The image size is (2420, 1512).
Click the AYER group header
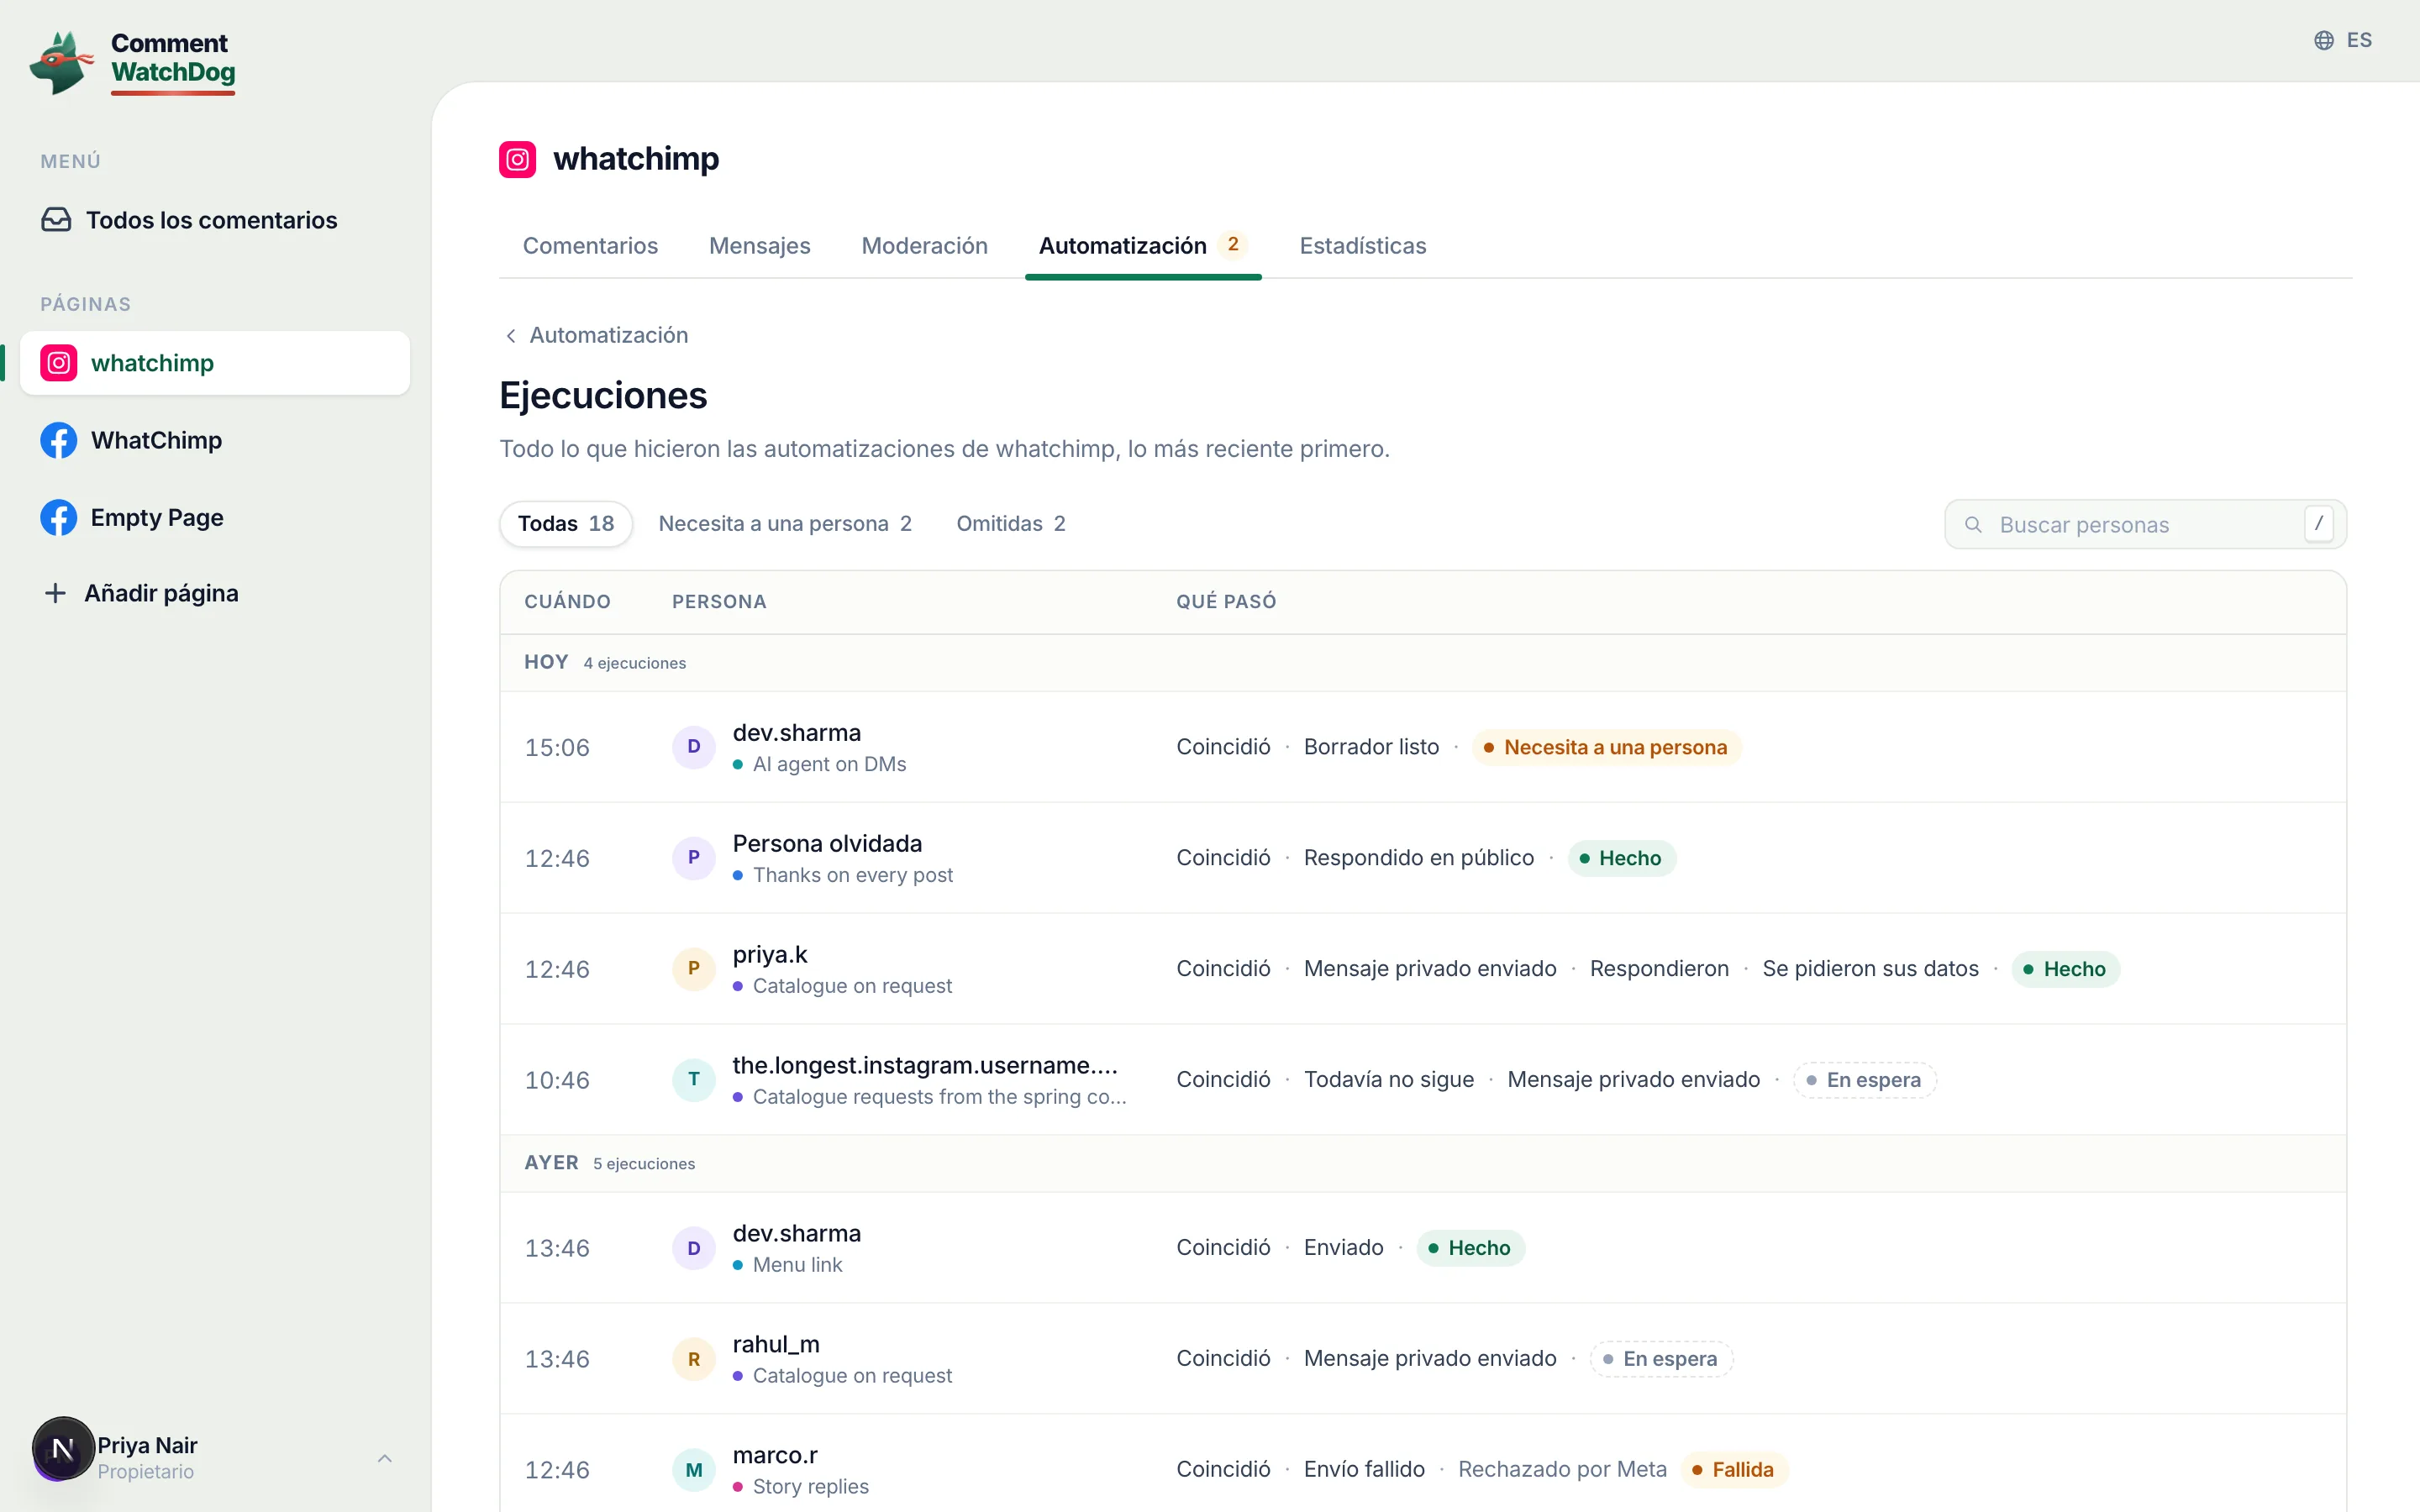1423,1164
